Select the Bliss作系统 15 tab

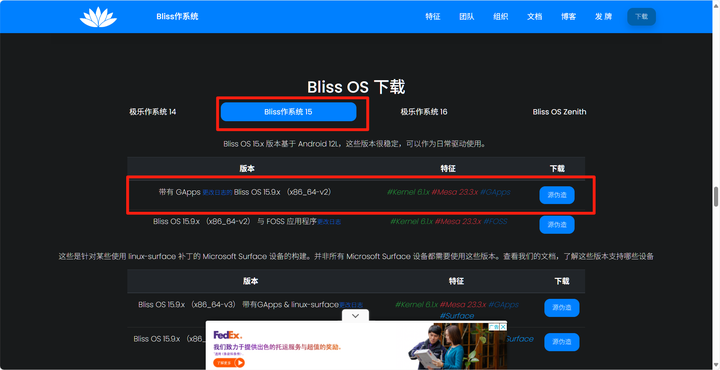288,112
